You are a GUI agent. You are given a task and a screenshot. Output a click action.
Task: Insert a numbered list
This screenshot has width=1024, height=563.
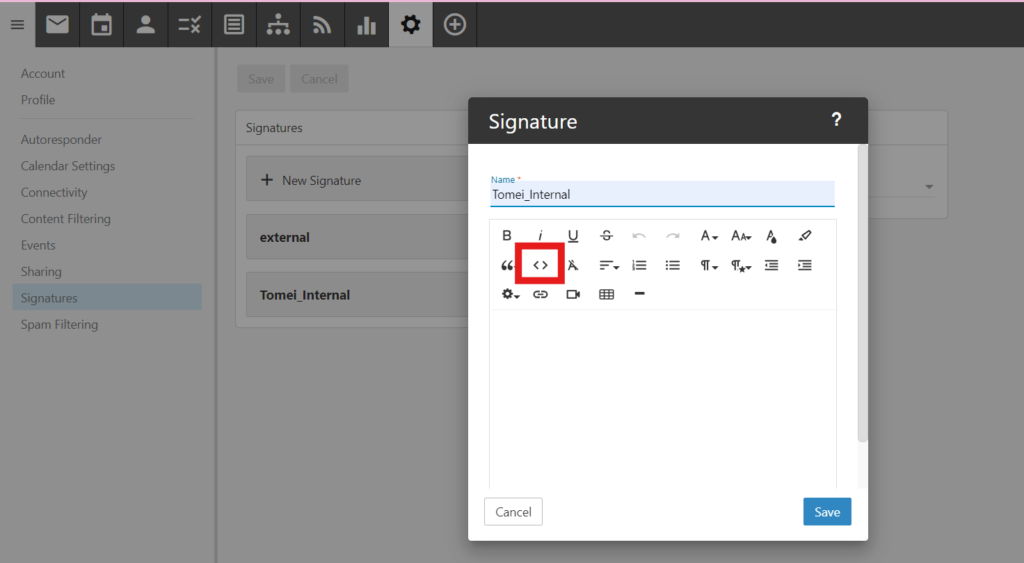click(640, 265)
